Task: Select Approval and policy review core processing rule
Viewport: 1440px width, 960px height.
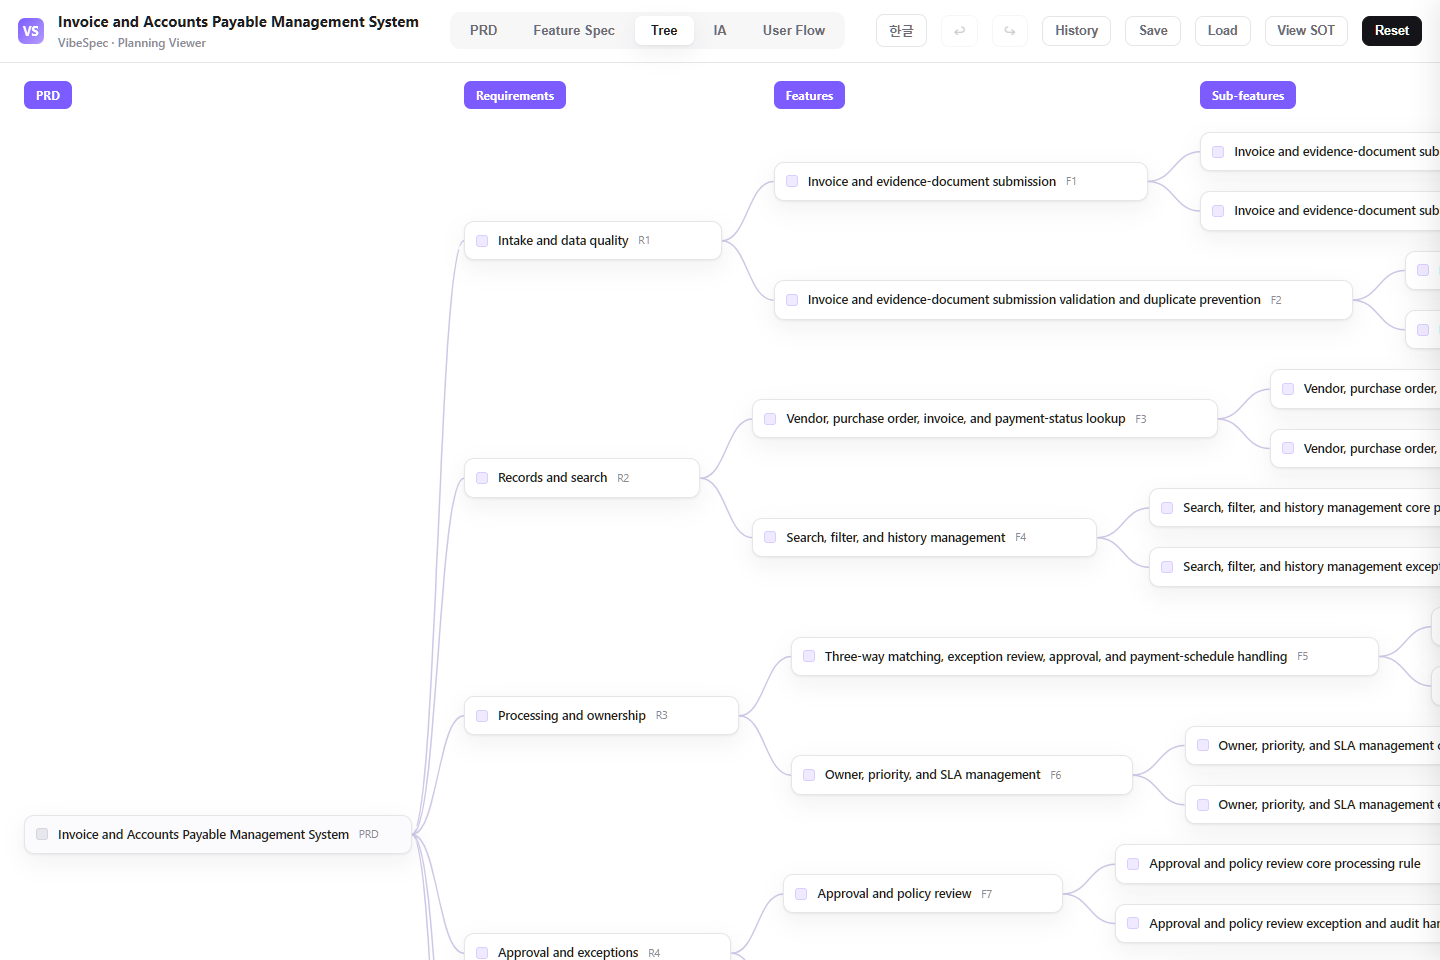Action: tap(1278, 864)
